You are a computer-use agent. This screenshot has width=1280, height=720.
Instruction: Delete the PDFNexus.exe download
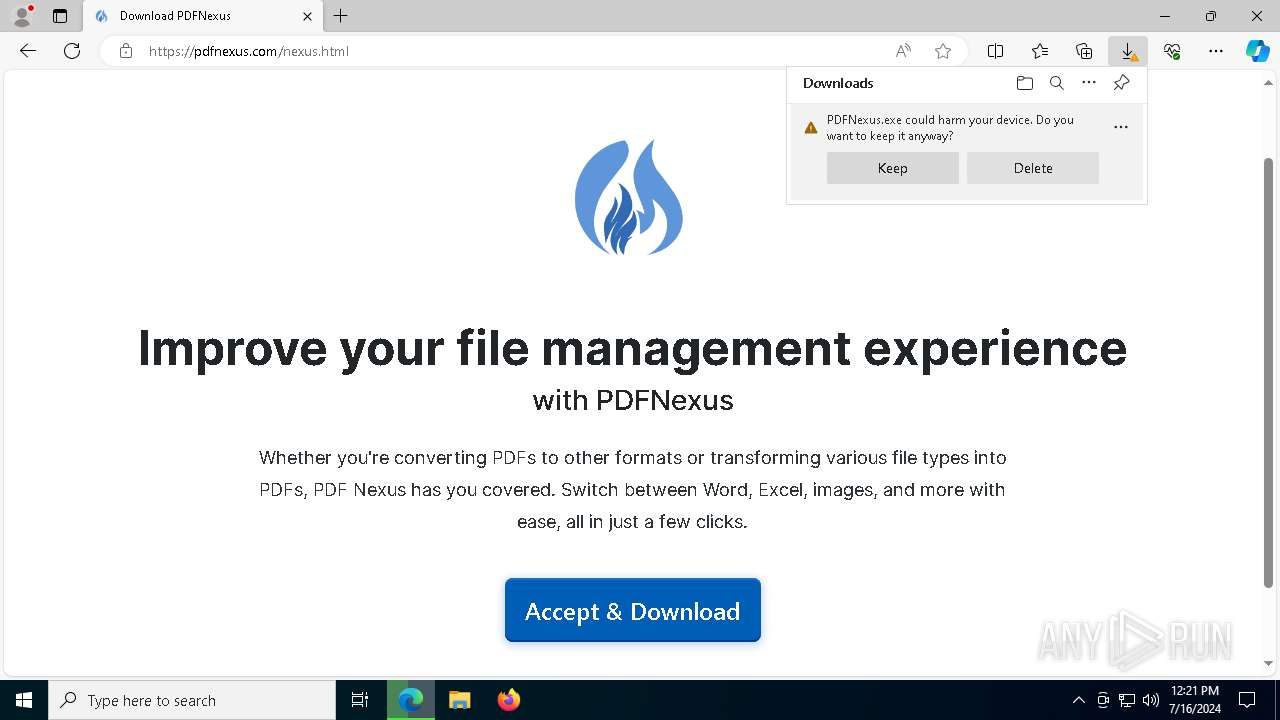pyautogui.click(x=1033, y=168)
